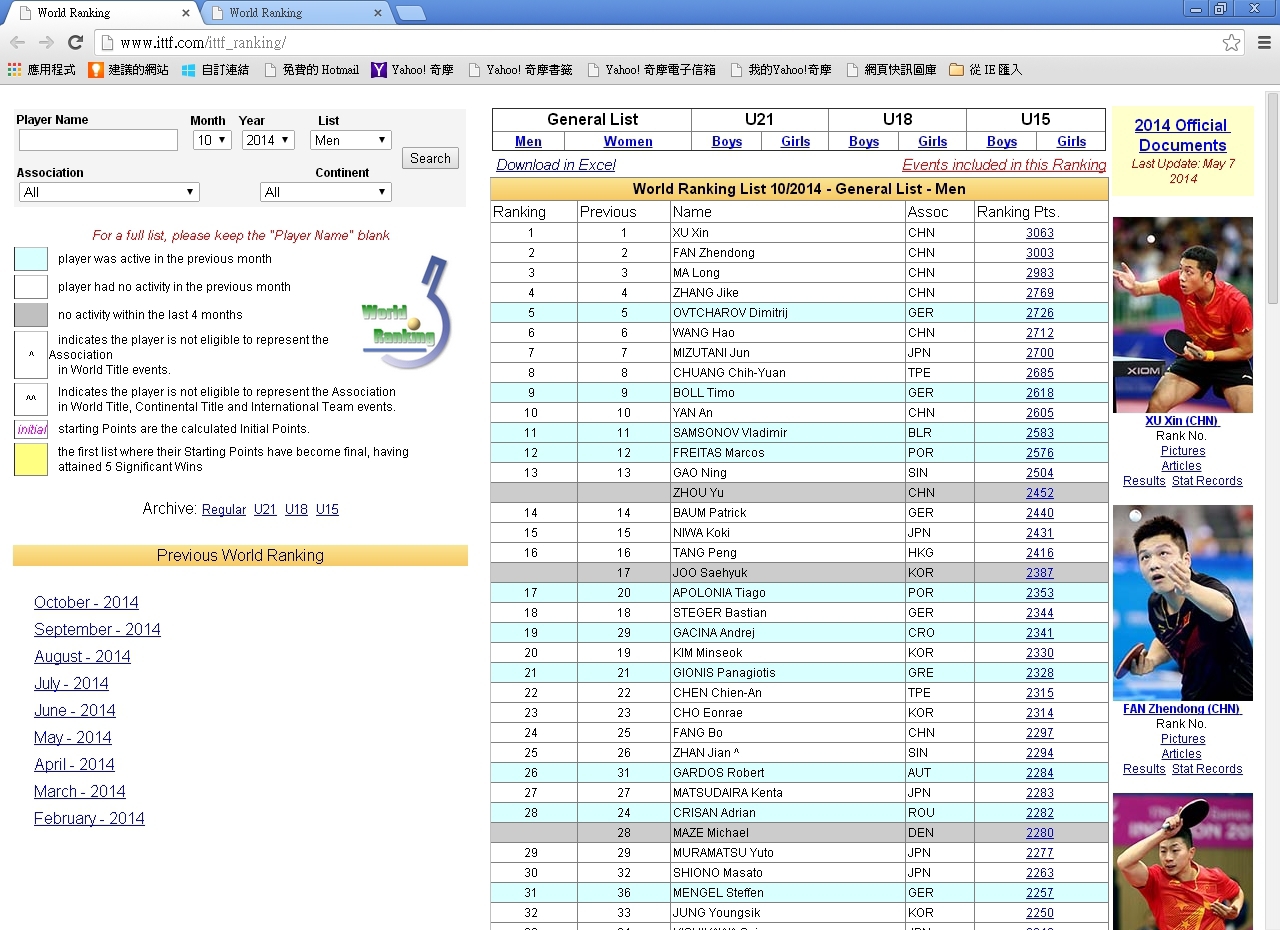
Task: Open the U15 archive link
Action: click(x=327, y=510)
